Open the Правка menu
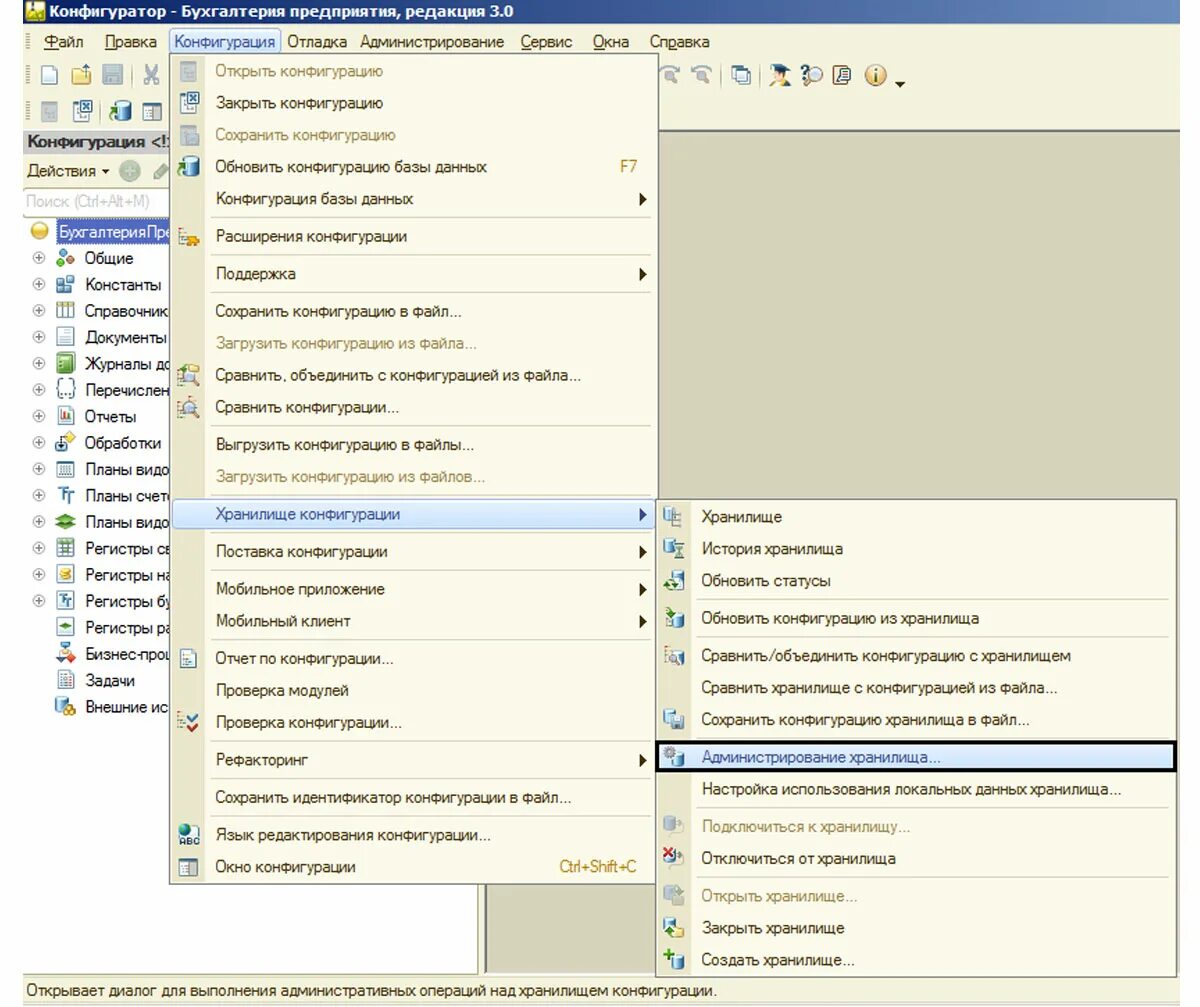Viewport: 1200px width, 1007px height. tap(130, 42)
